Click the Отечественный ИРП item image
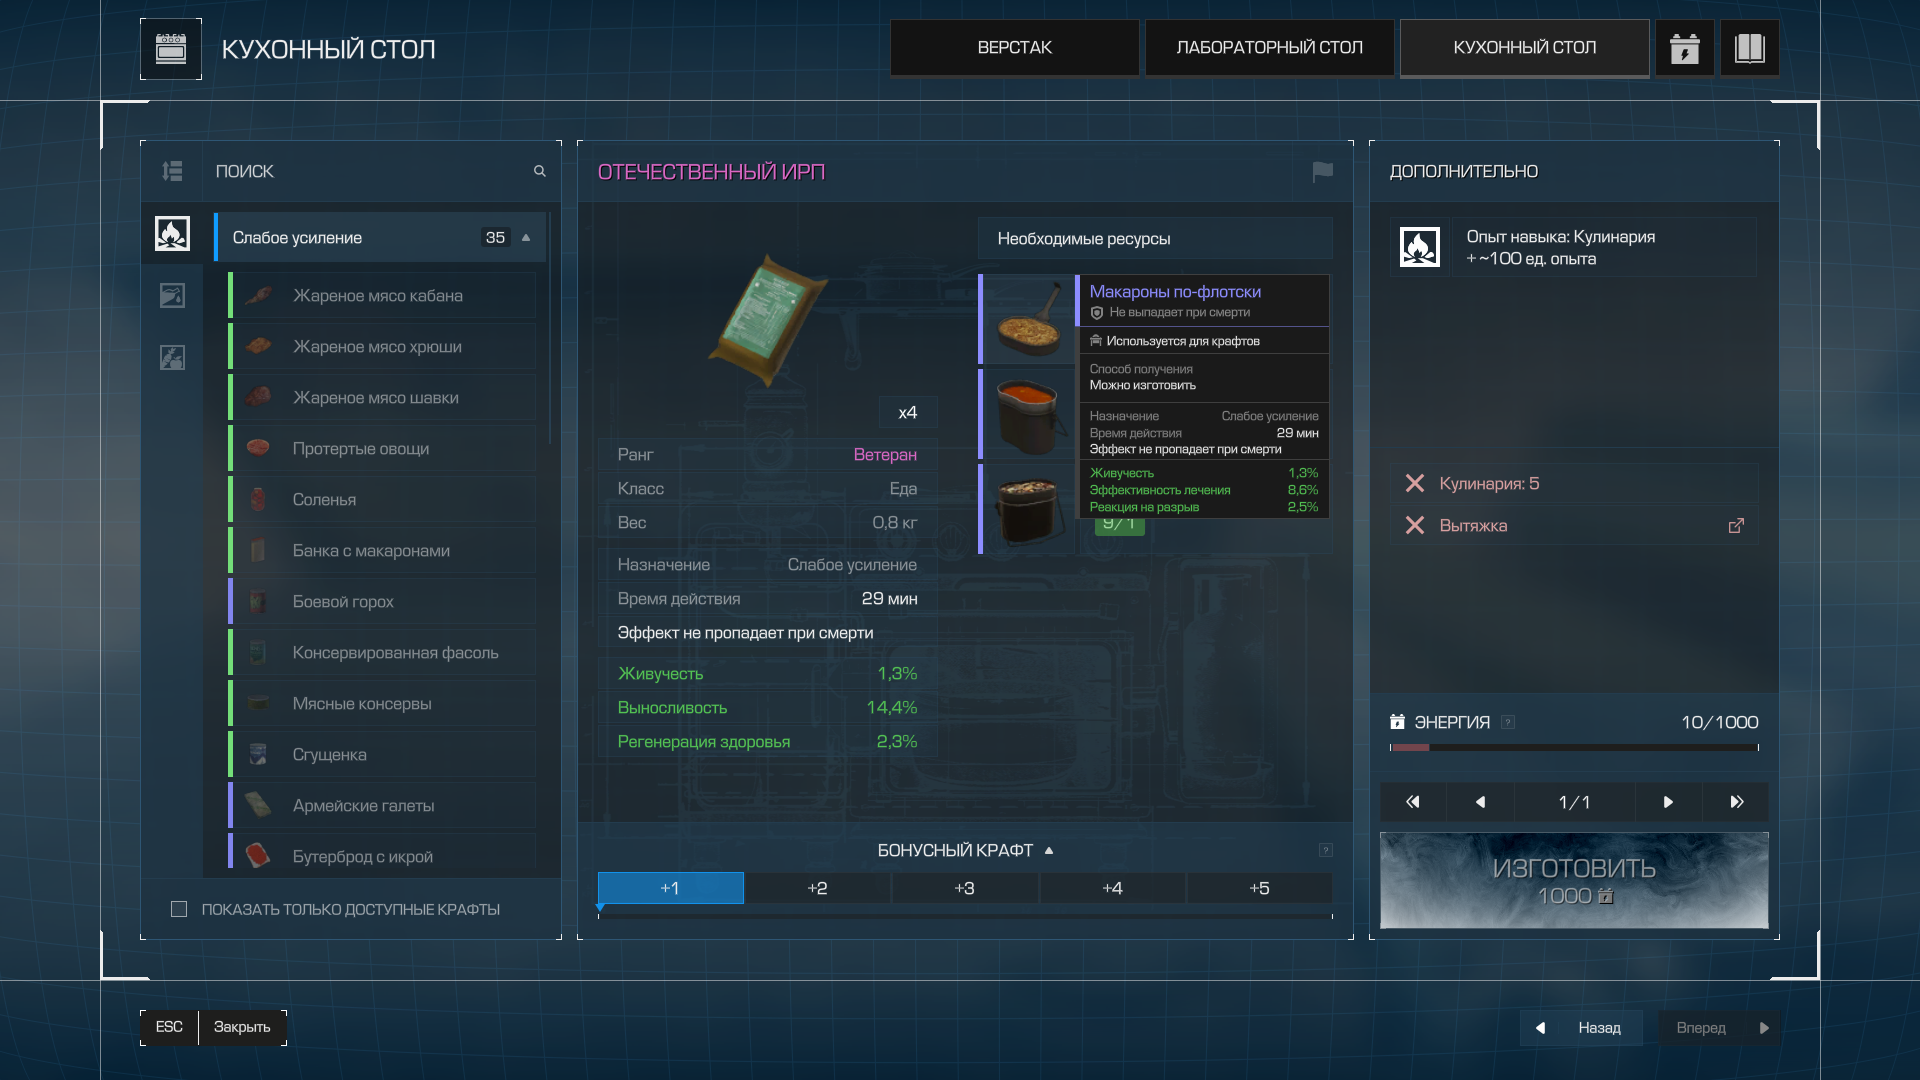1920x1080 pixels. click(x=767, y=320)
